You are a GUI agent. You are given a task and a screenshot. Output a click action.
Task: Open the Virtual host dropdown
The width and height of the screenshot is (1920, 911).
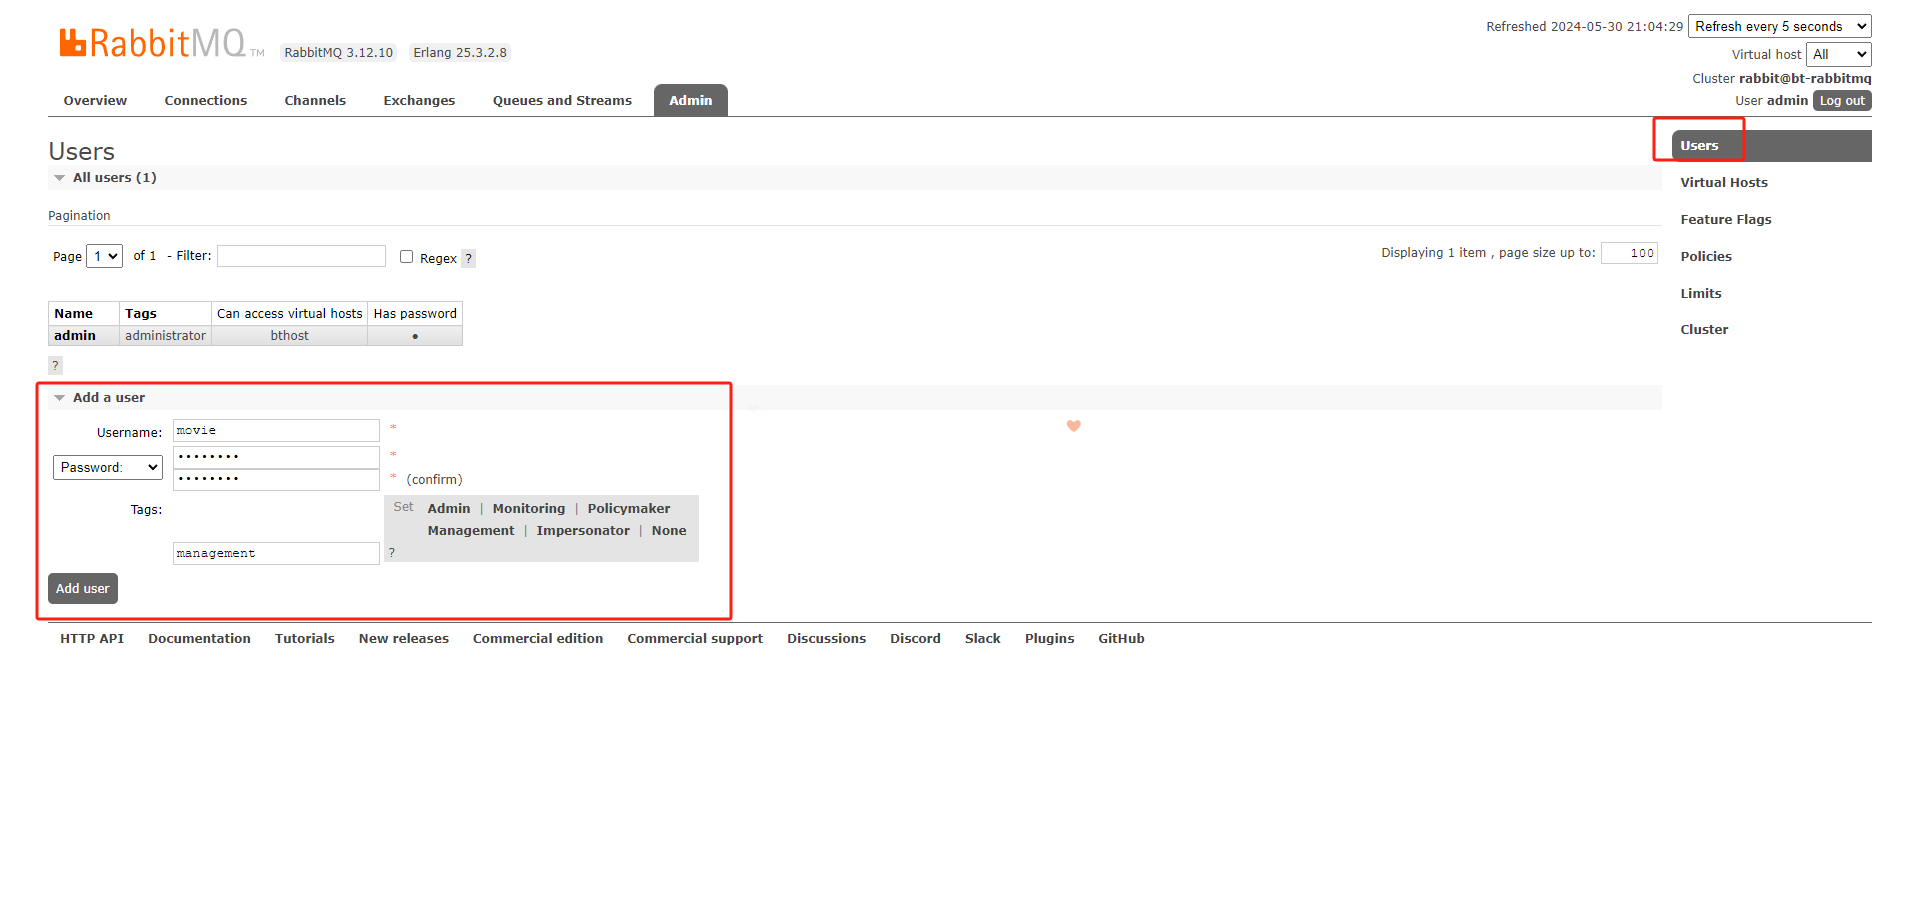[x=1837, y=55]
